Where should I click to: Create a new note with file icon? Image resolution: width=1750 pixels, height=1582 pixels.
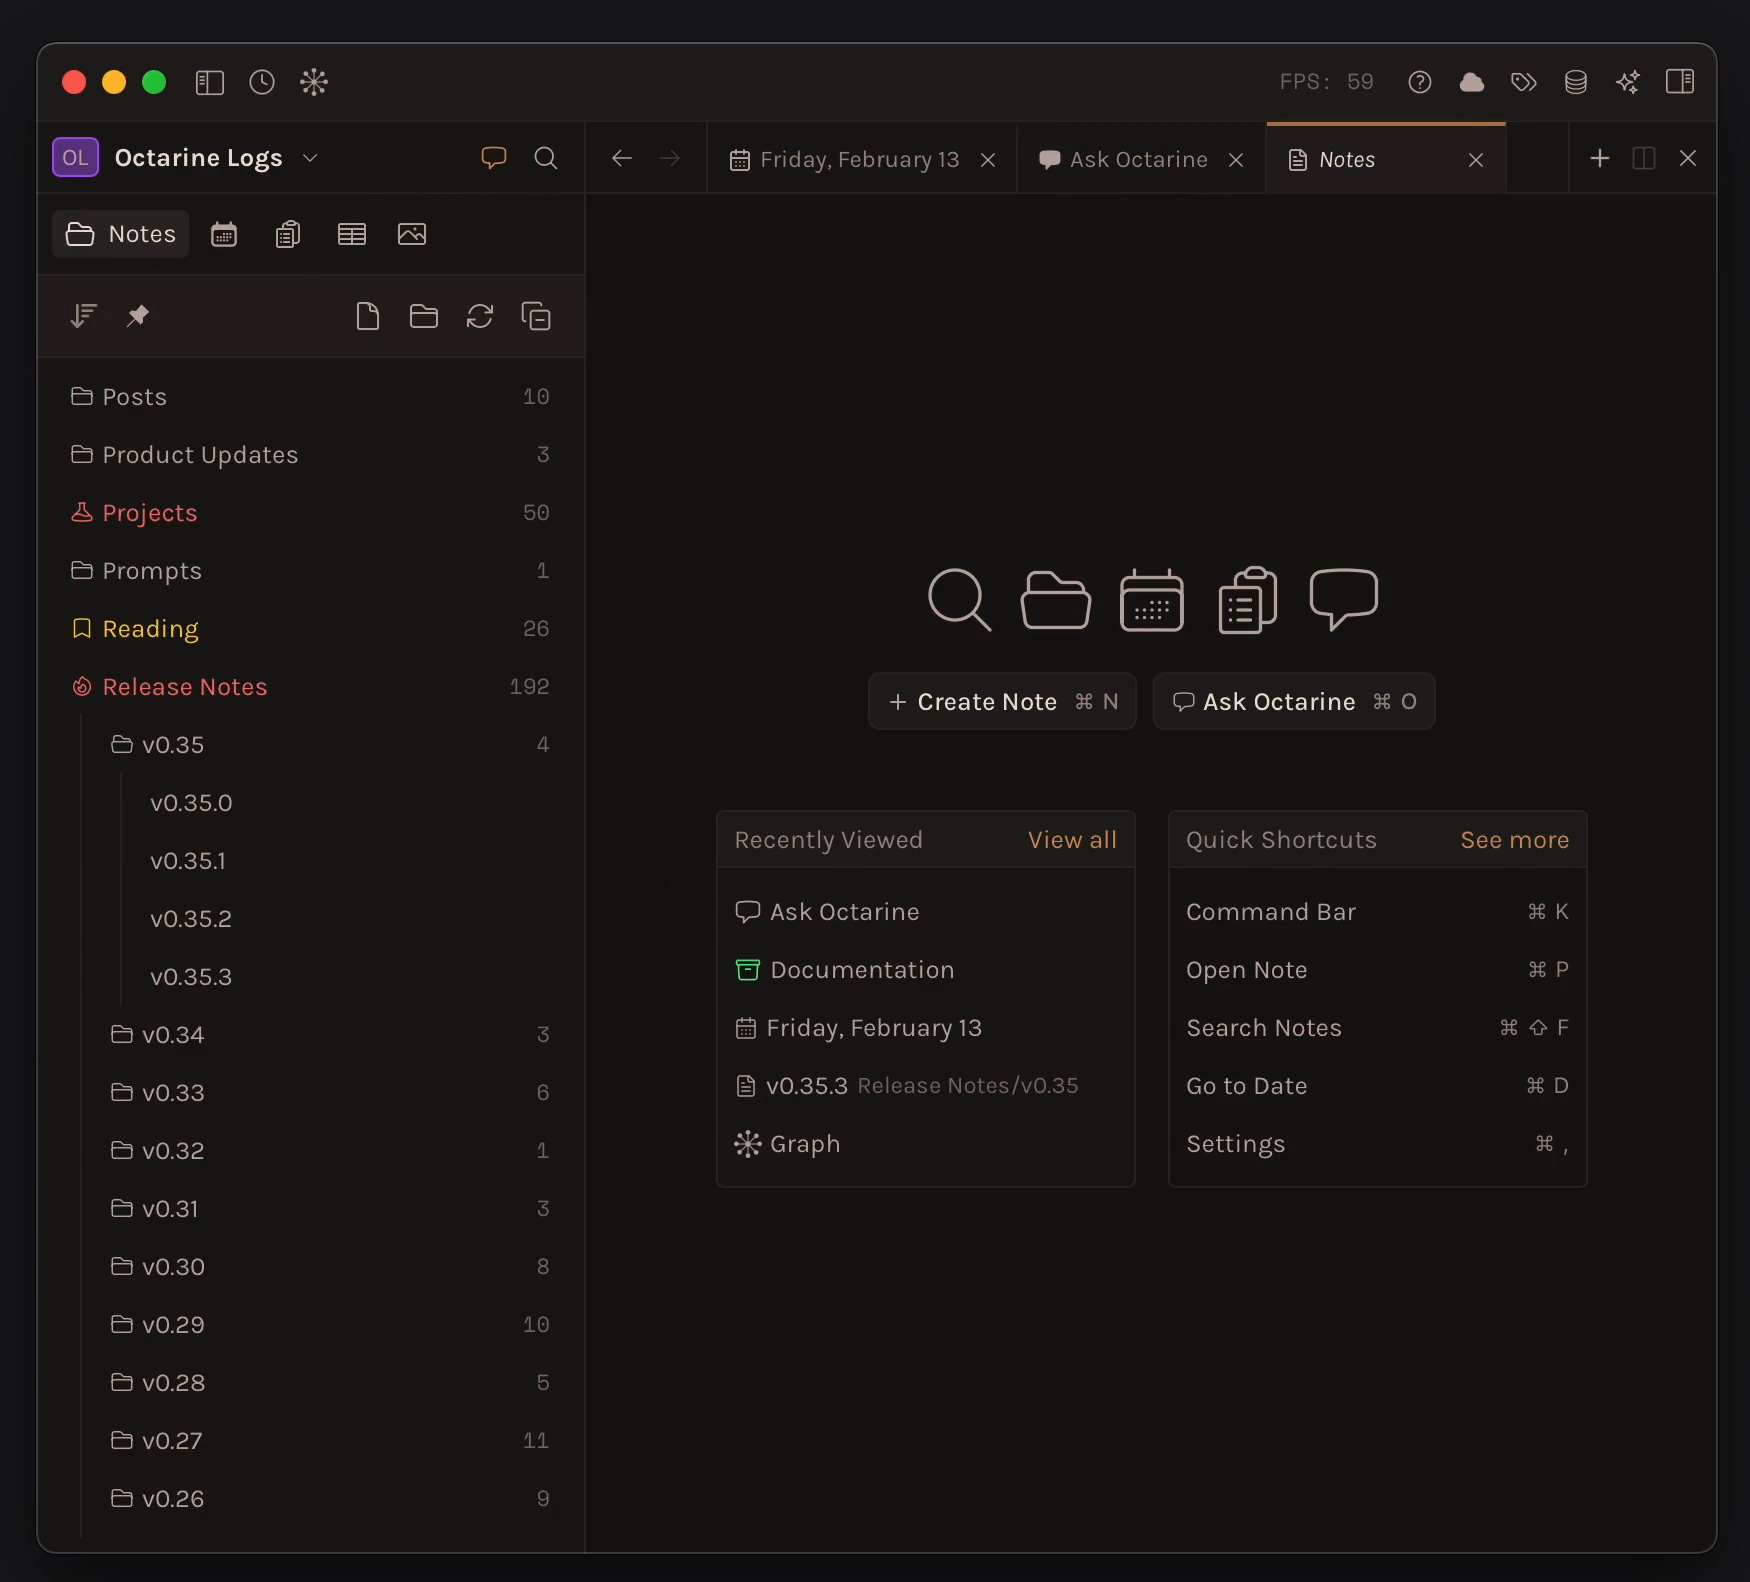coord(368,316)
